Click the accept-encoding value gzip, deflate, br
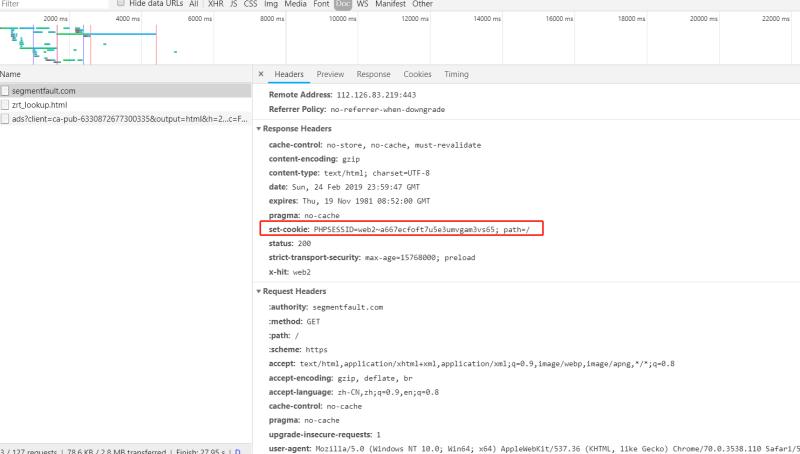The image size is (800, 454). tap(375, 378)
